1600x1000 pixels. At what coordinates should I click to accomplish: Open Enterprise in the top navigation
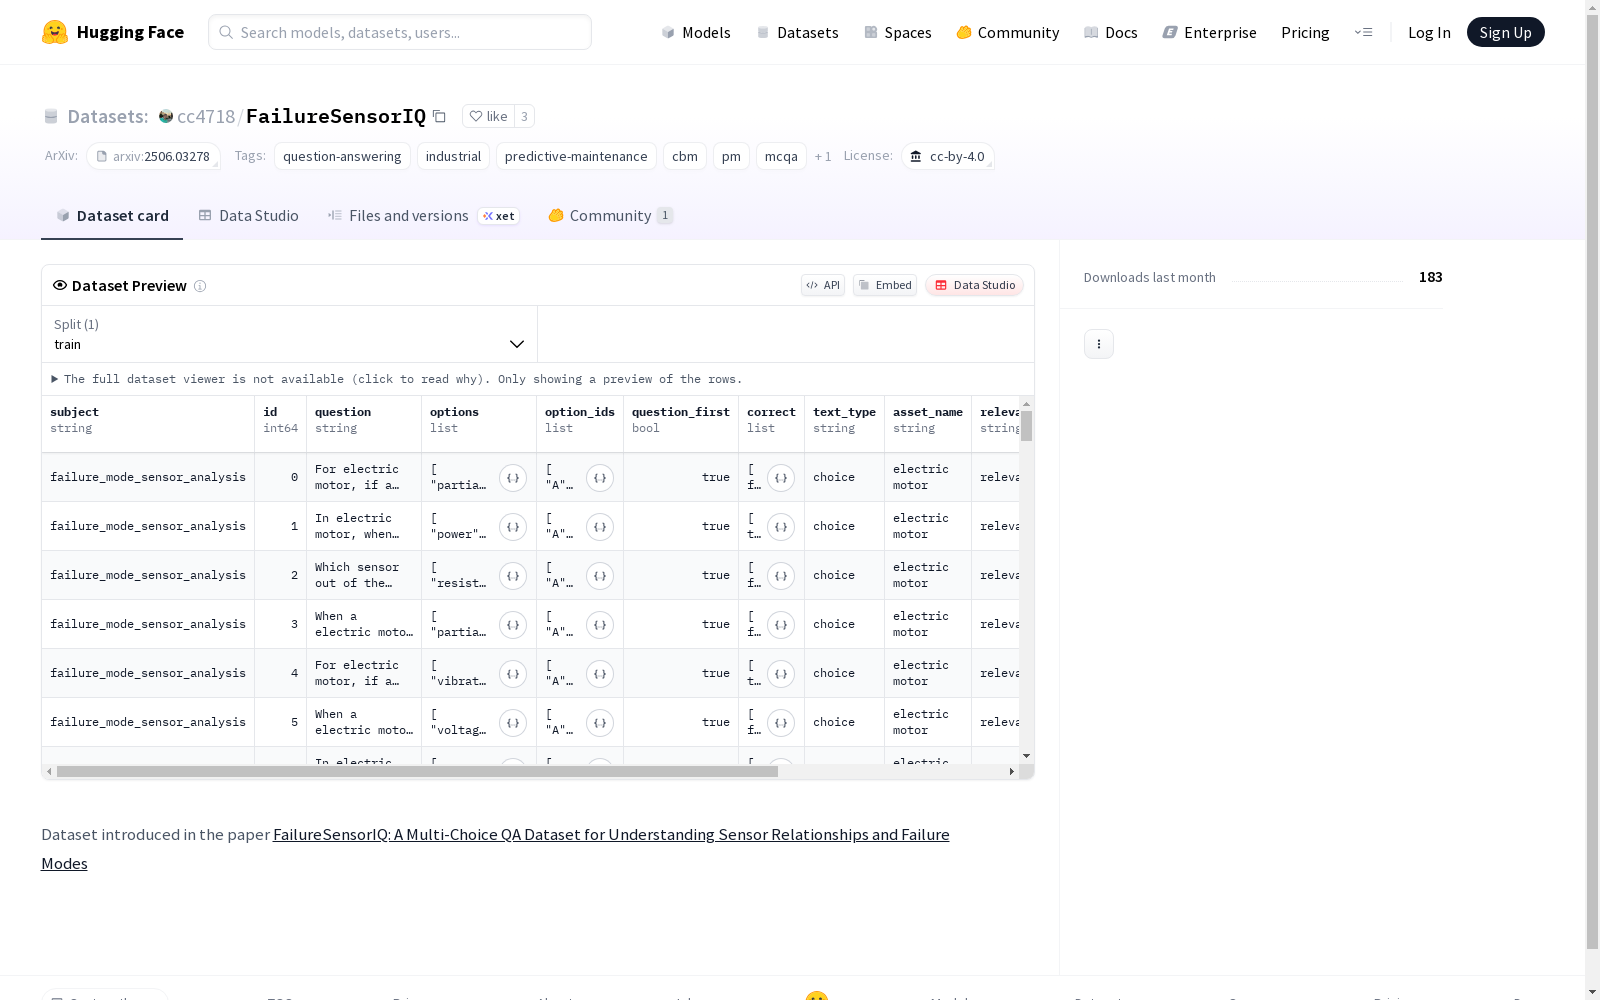tap(1210, 32)
